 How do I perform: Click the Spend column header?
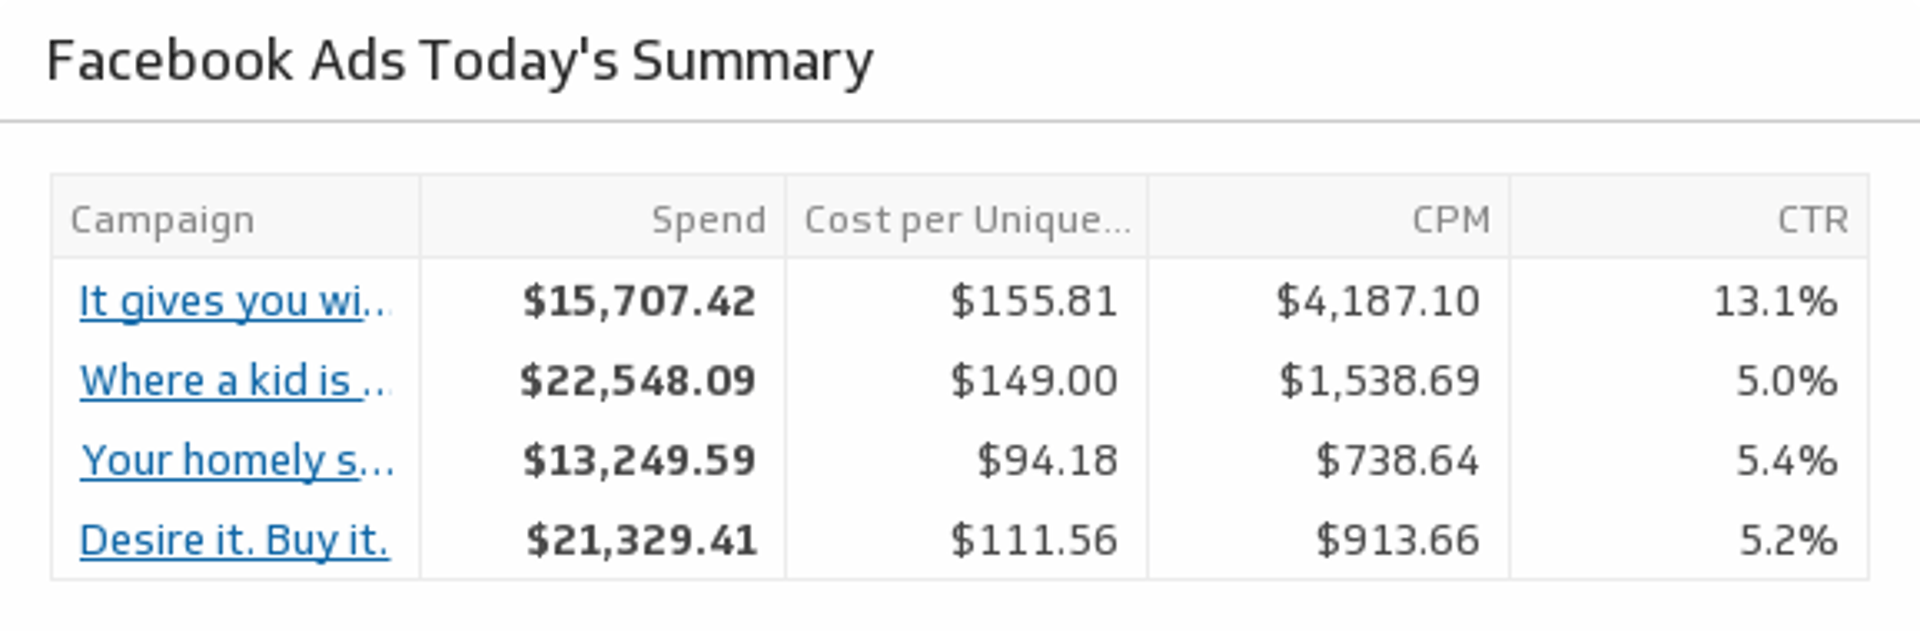708,220
